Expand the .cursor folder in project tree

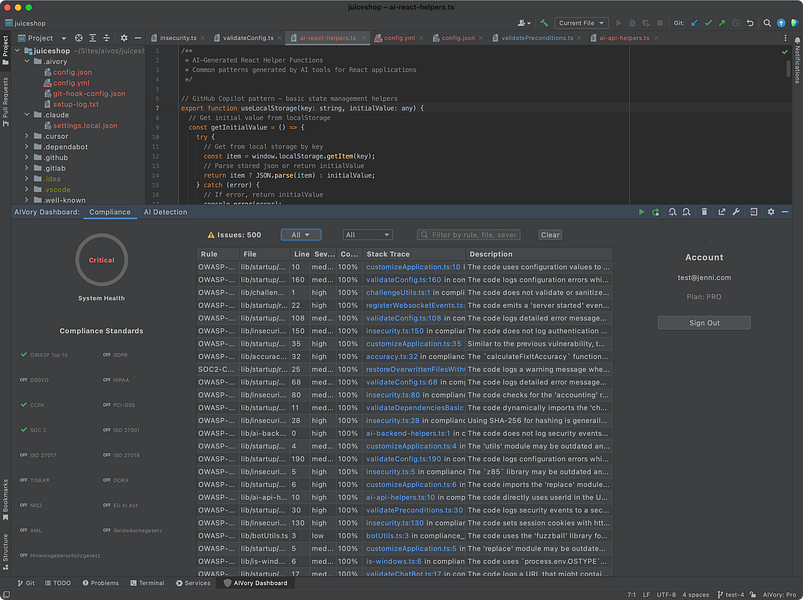point(28,136)
